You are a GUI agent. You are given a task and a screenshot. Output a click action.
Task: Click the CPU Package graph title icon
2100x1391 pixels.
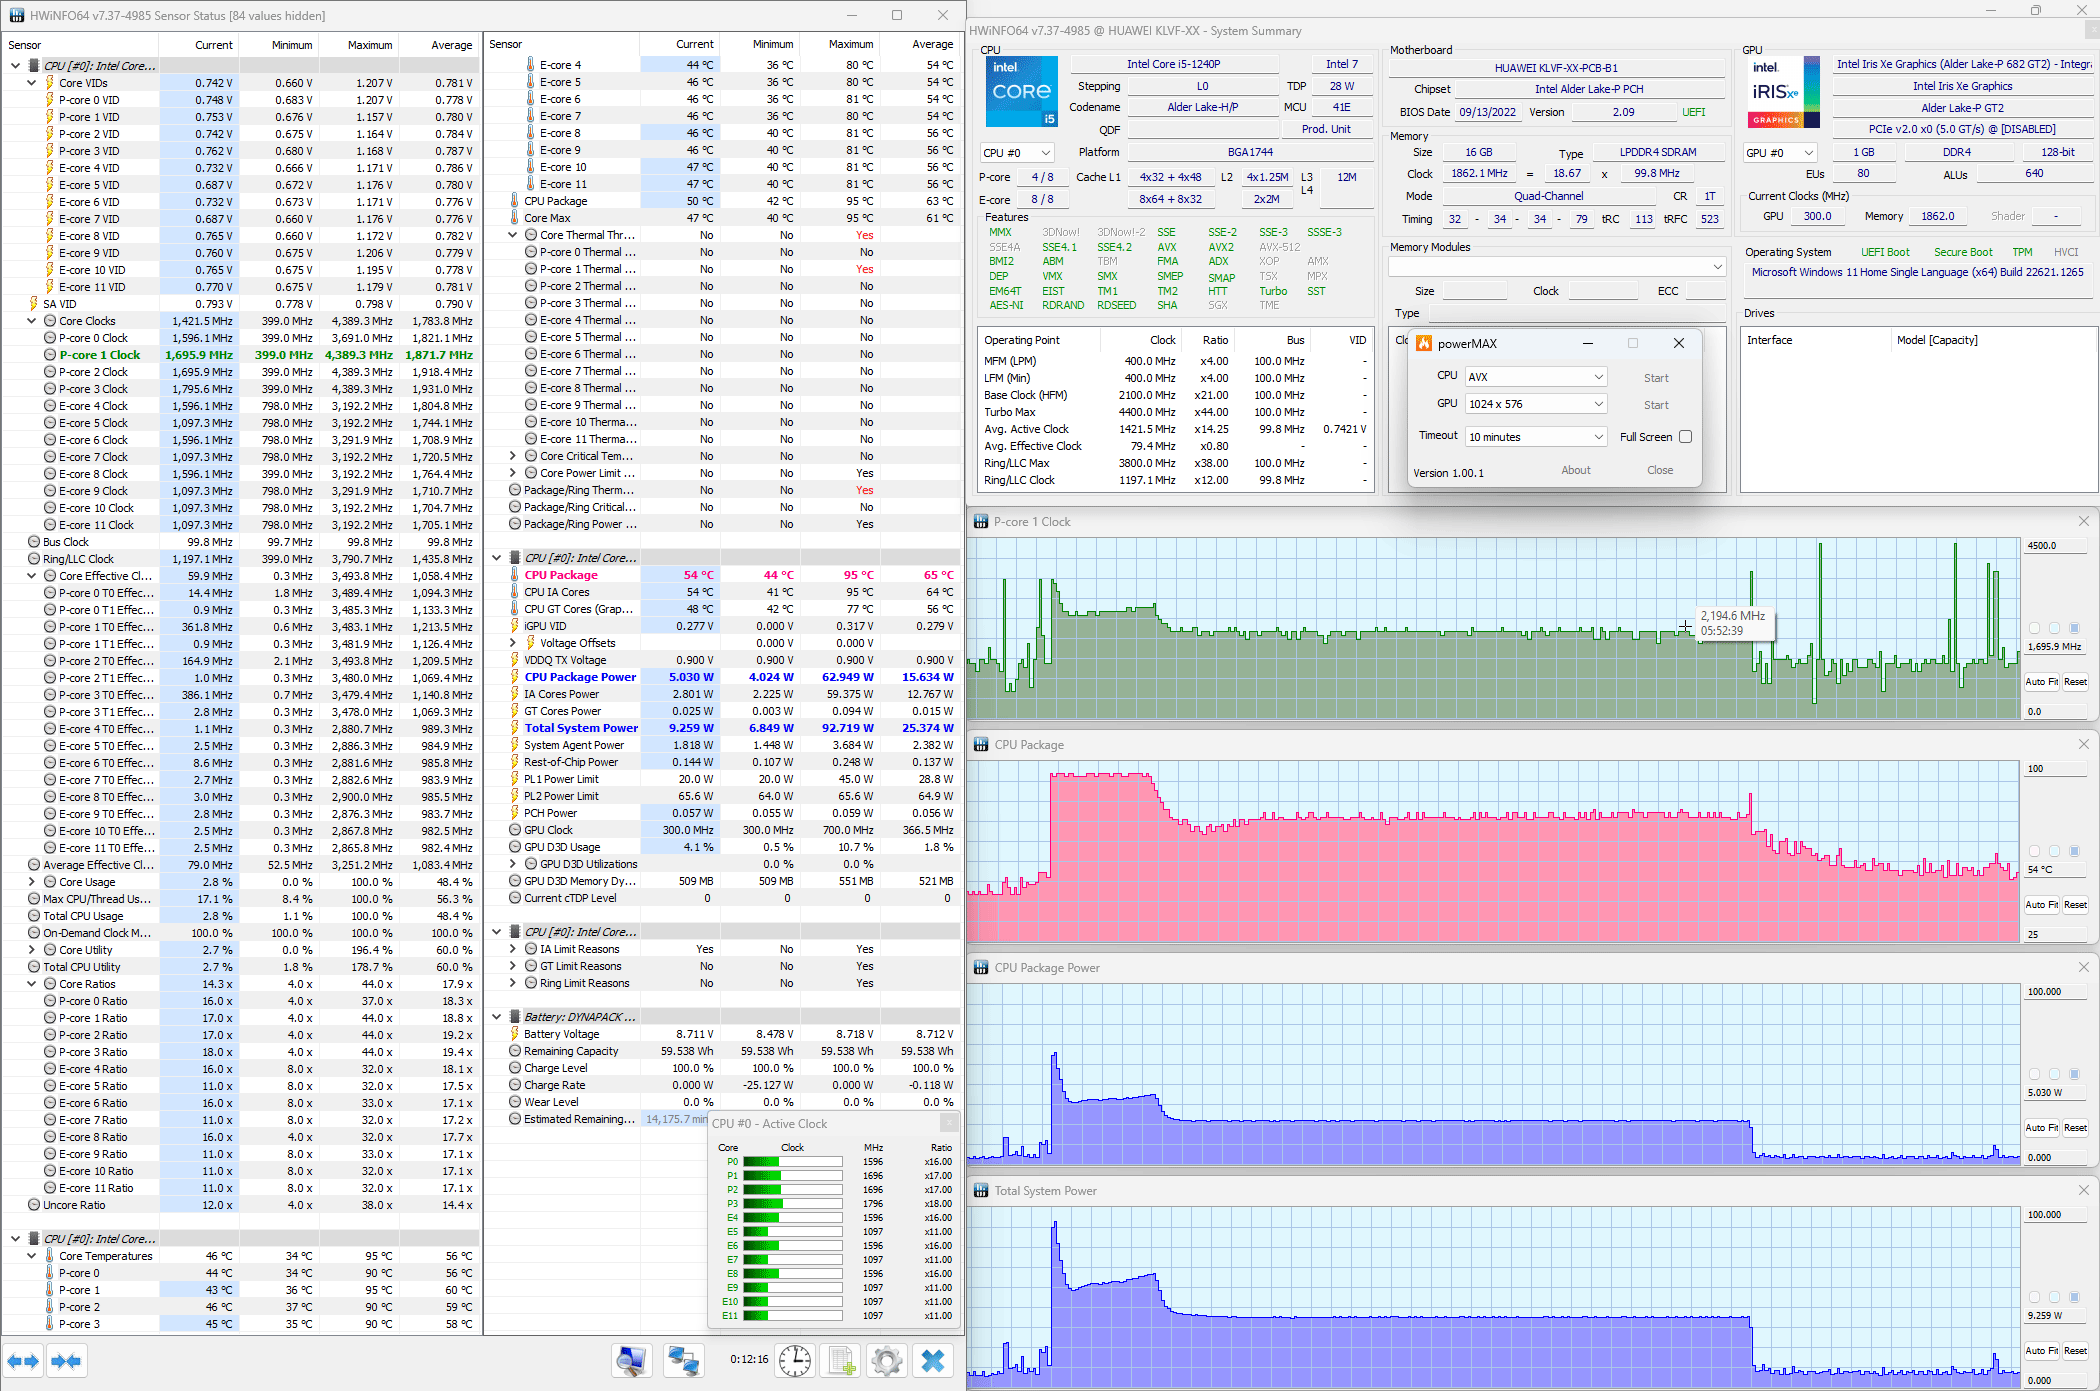point(981,745)
